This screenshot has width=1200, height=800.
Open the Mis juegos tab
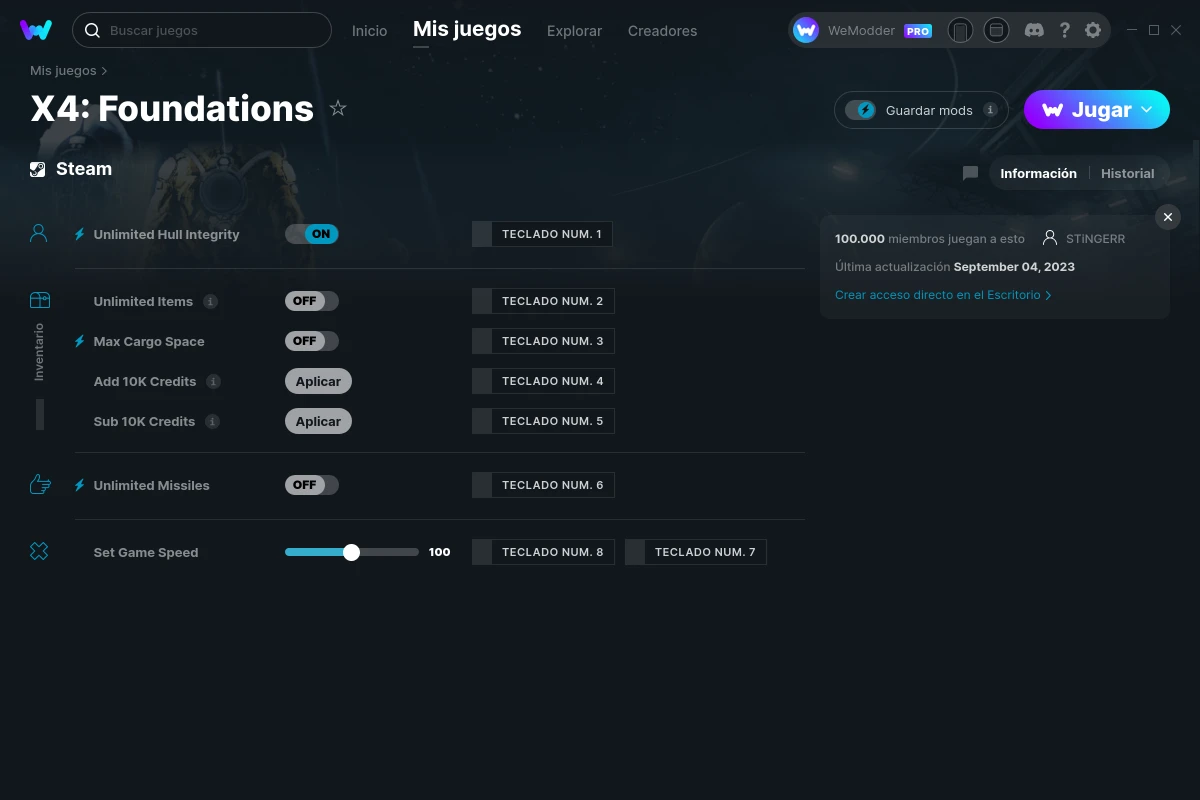tap(467, 29)
